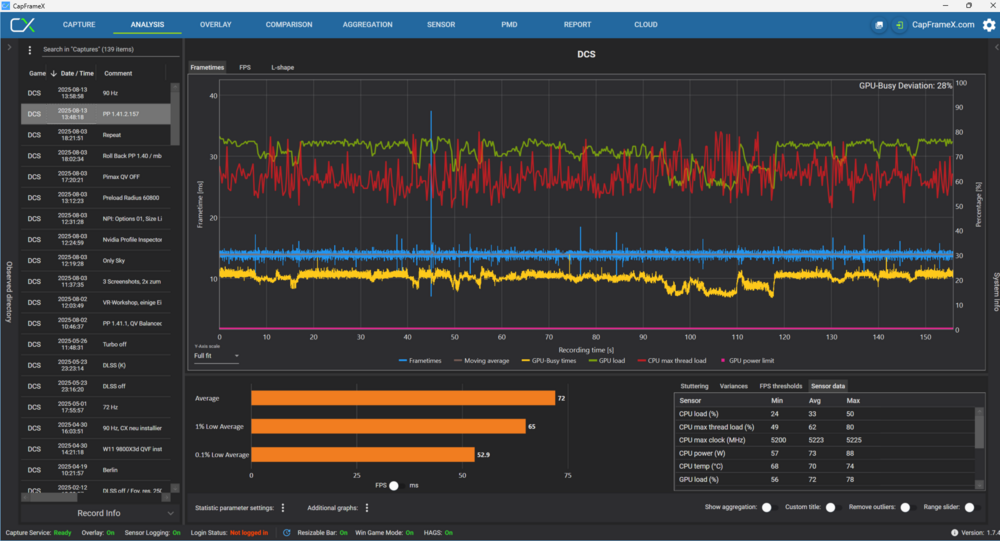The height and width of the screenshot is (541, 1000).
Task: Open the Y-Axis scale Full fit dropdown
Action: click(217, 355)
